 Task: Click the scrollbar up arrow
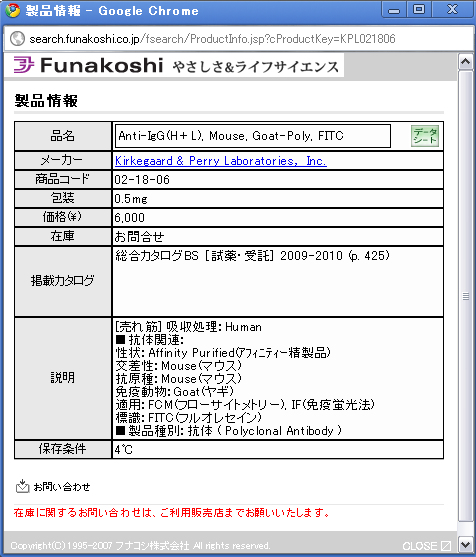(x=465, y=62)
